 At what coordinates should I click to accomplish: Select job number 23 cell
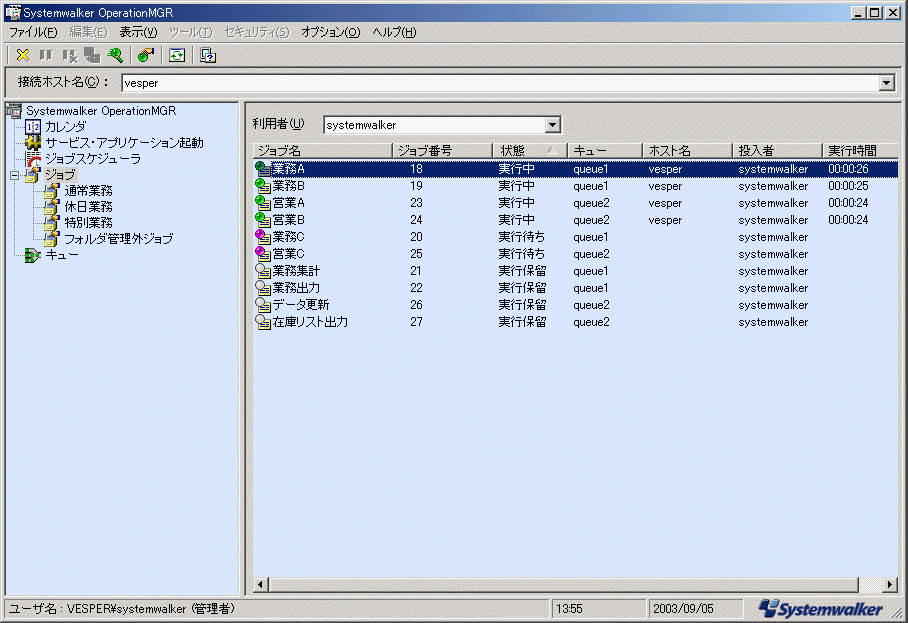click(x=416, y=203)
